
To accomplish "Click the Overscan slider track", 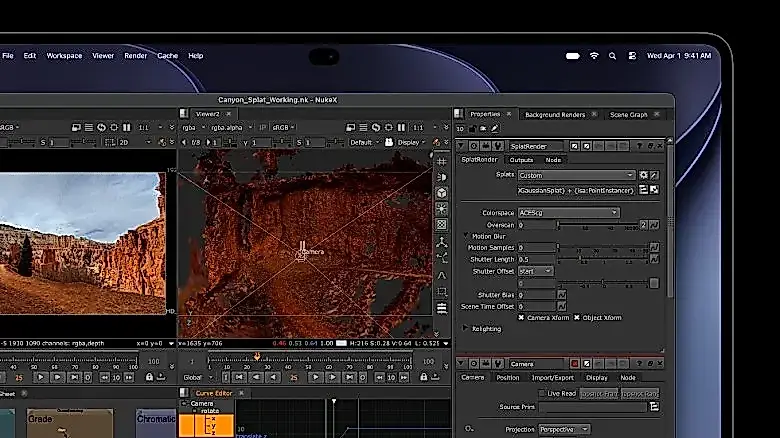I will 598,225.
